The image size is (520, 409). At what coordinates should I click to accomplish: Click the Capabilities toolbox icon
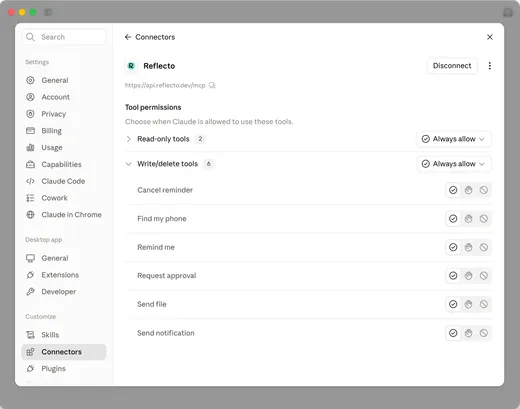30,164
